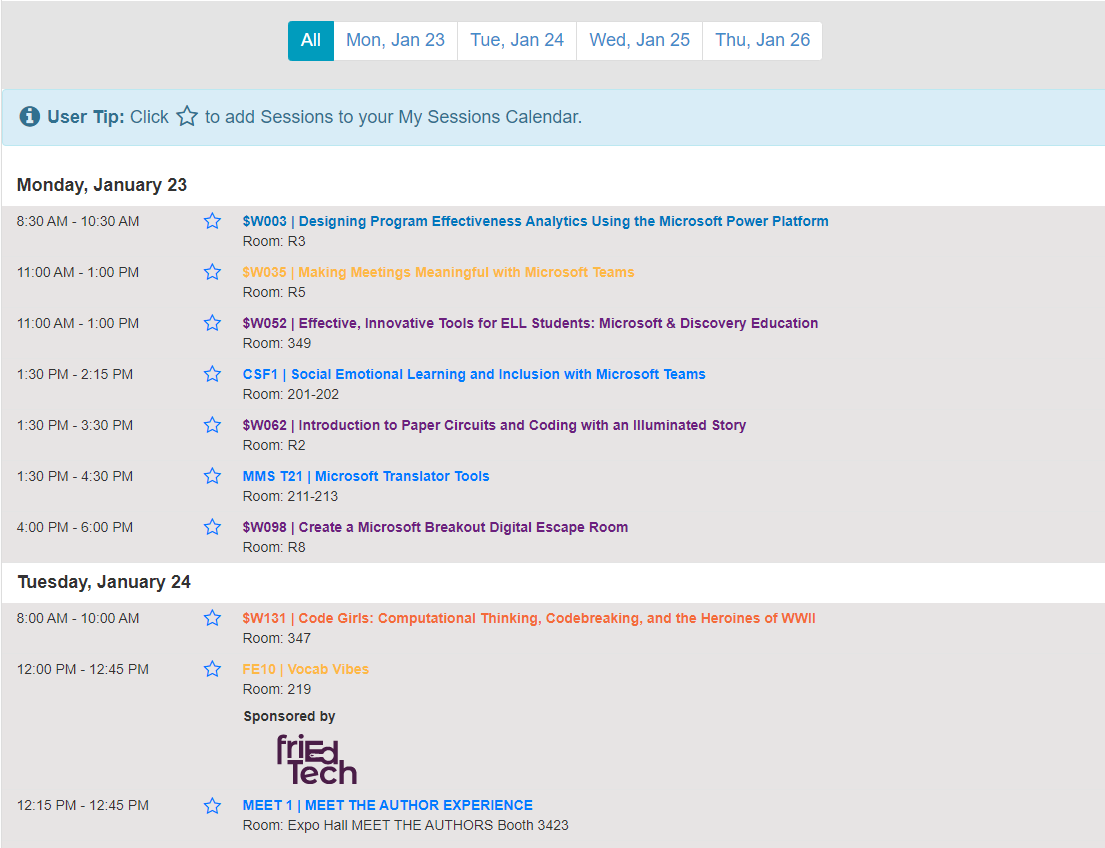Click Room: Expo Hall Booth 3423 text
The image size is (1105, 848).
405,825
